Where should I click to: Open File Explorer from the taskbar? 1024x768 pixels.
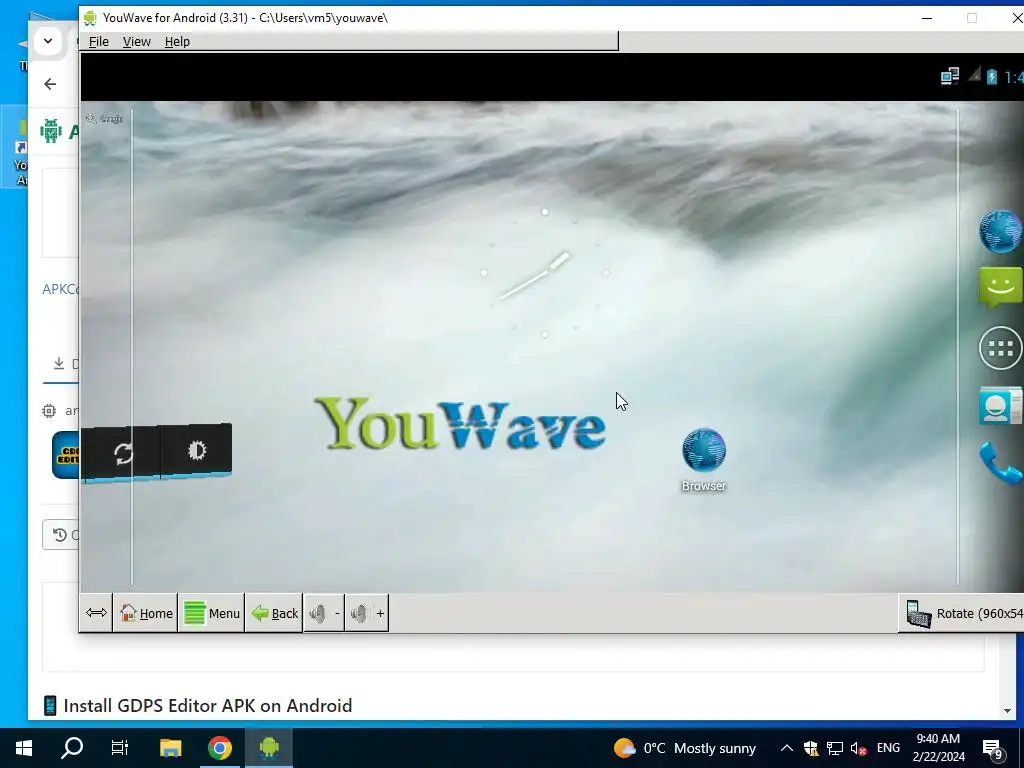(170, 748)
